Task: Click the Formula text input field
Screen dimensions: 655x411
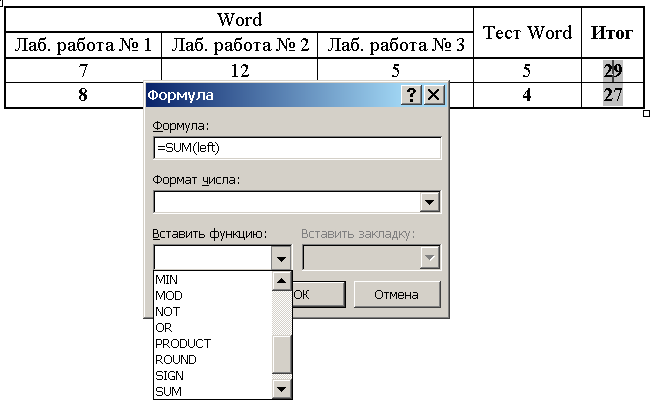Action: pyautogui.click(x=297, y=148)
